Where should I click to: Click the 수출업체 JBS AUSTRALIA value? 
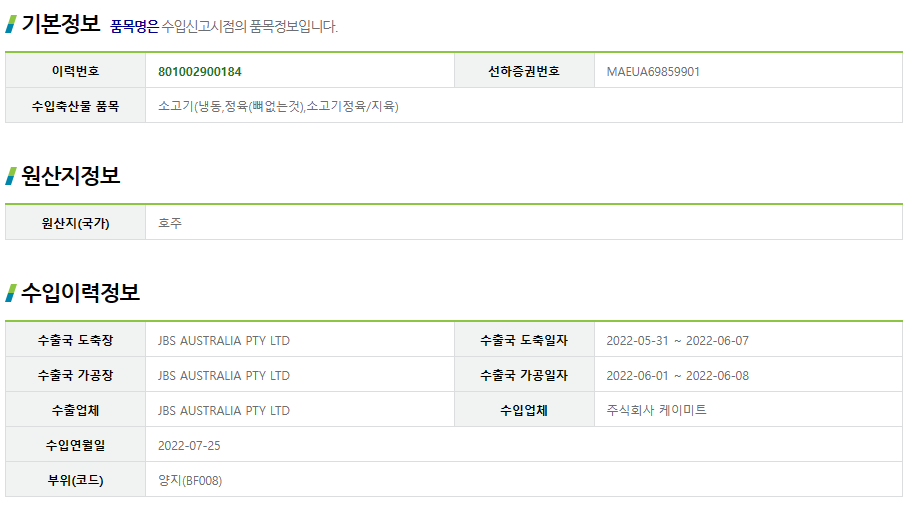(224, 410)
